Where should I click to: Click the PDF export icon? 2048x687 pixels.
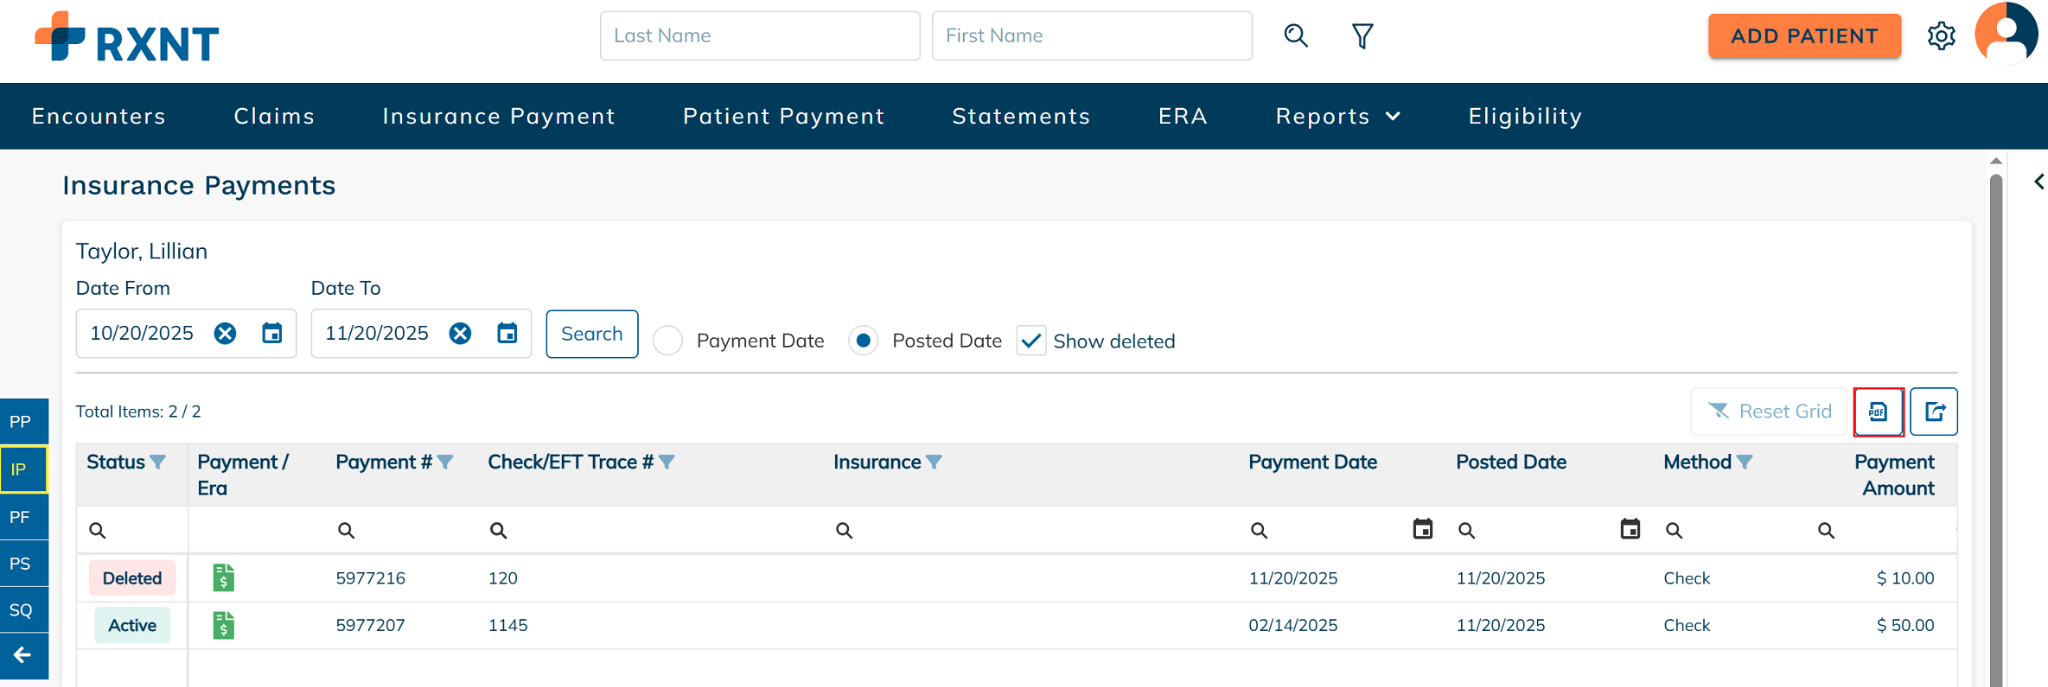[1878, 412]
